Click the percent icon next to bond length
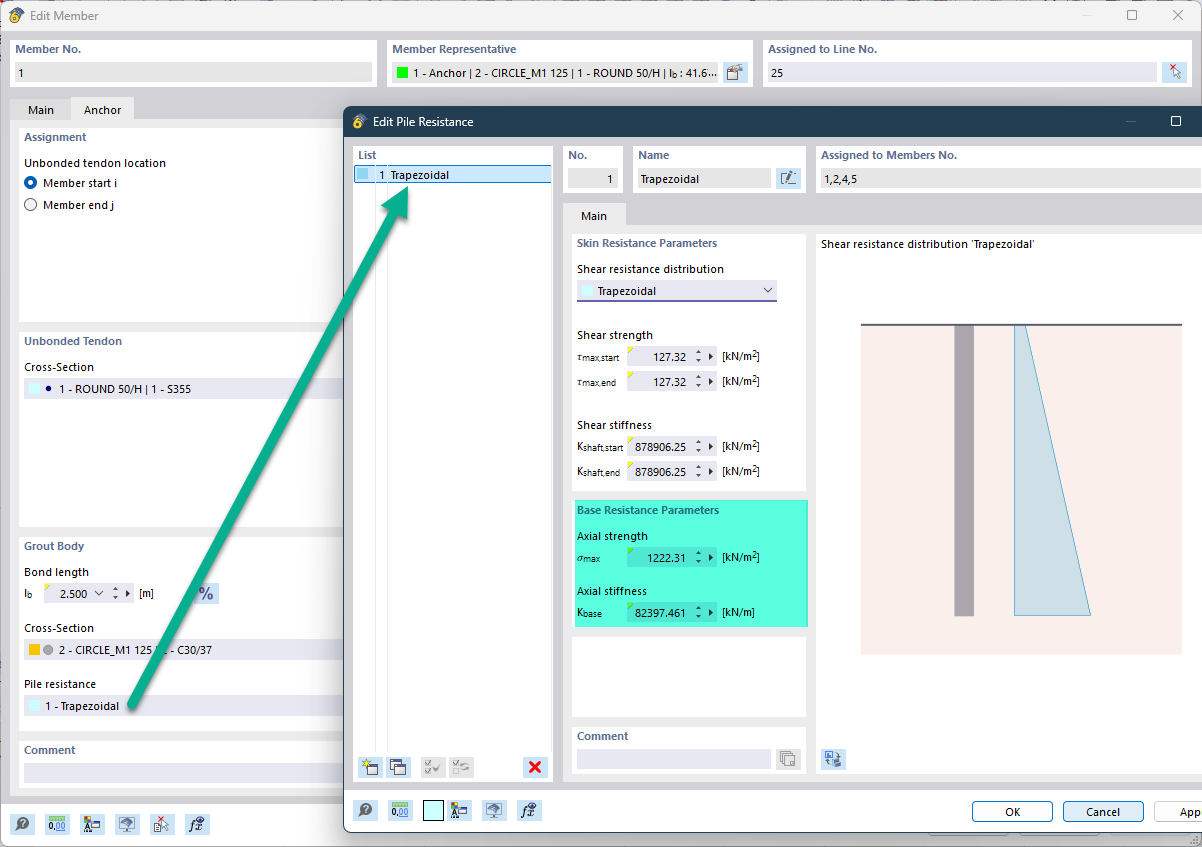Viewport: 1202px width, 847px height. tap(205, 594)
